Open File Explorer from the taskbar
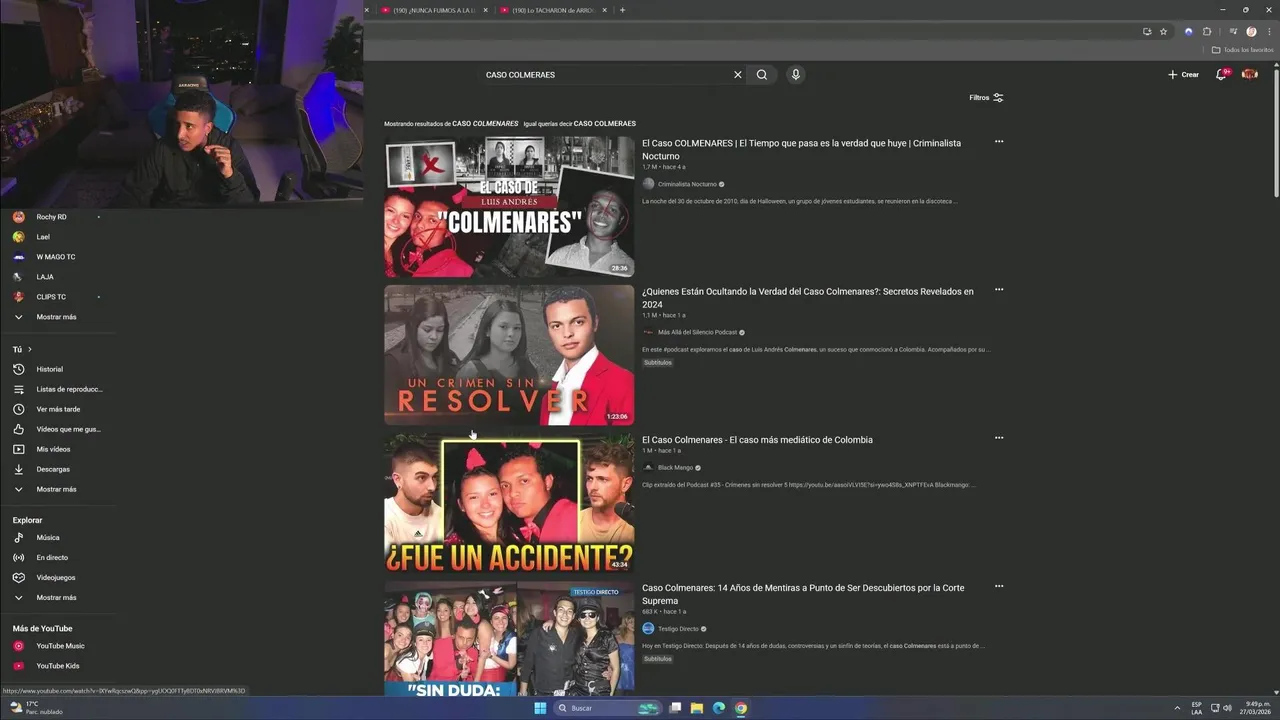The height and width of the screenshot is (720, 1280). pos(697,708)
